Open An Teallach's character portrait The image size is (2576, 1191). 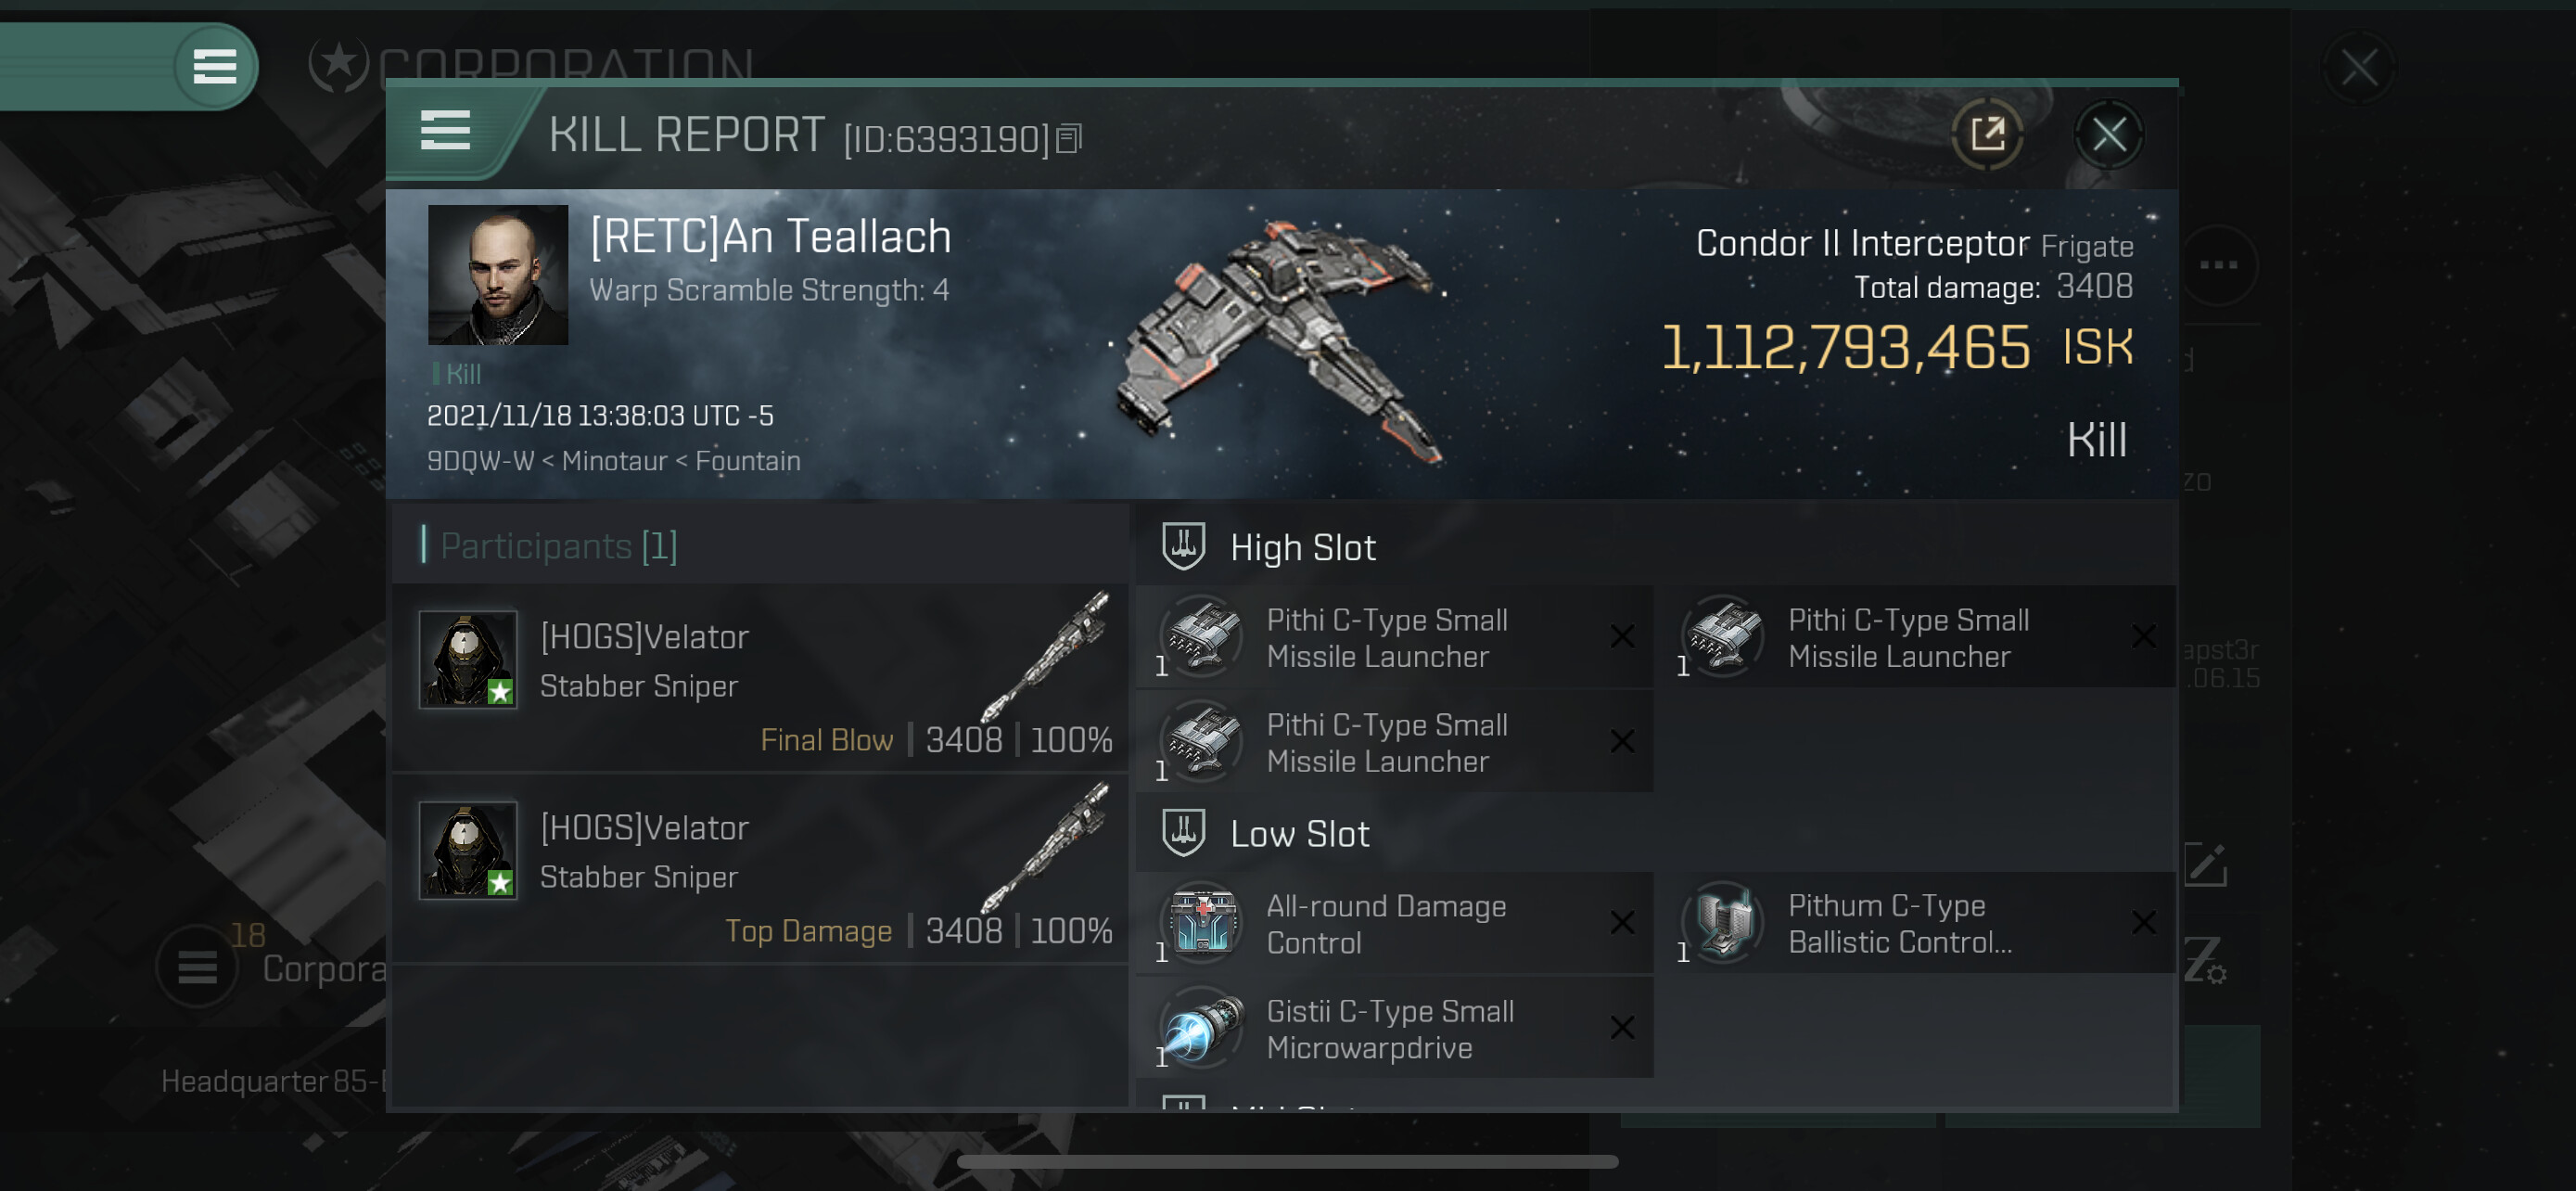tap(497, 275)
